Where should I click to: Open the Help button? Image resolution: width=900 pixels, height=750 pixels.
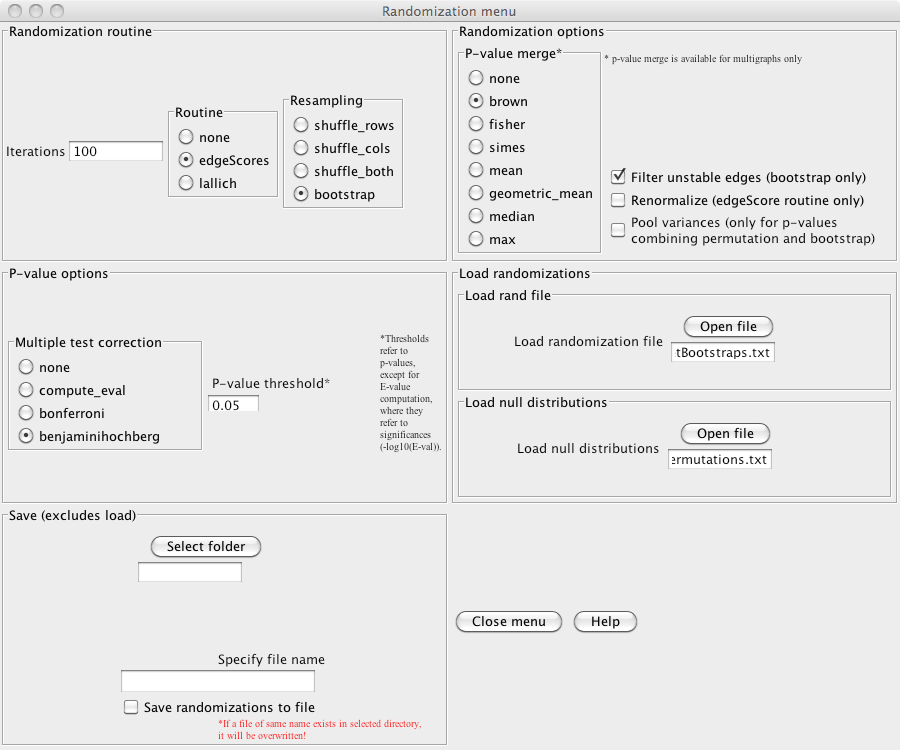click(x=605, y=622)
